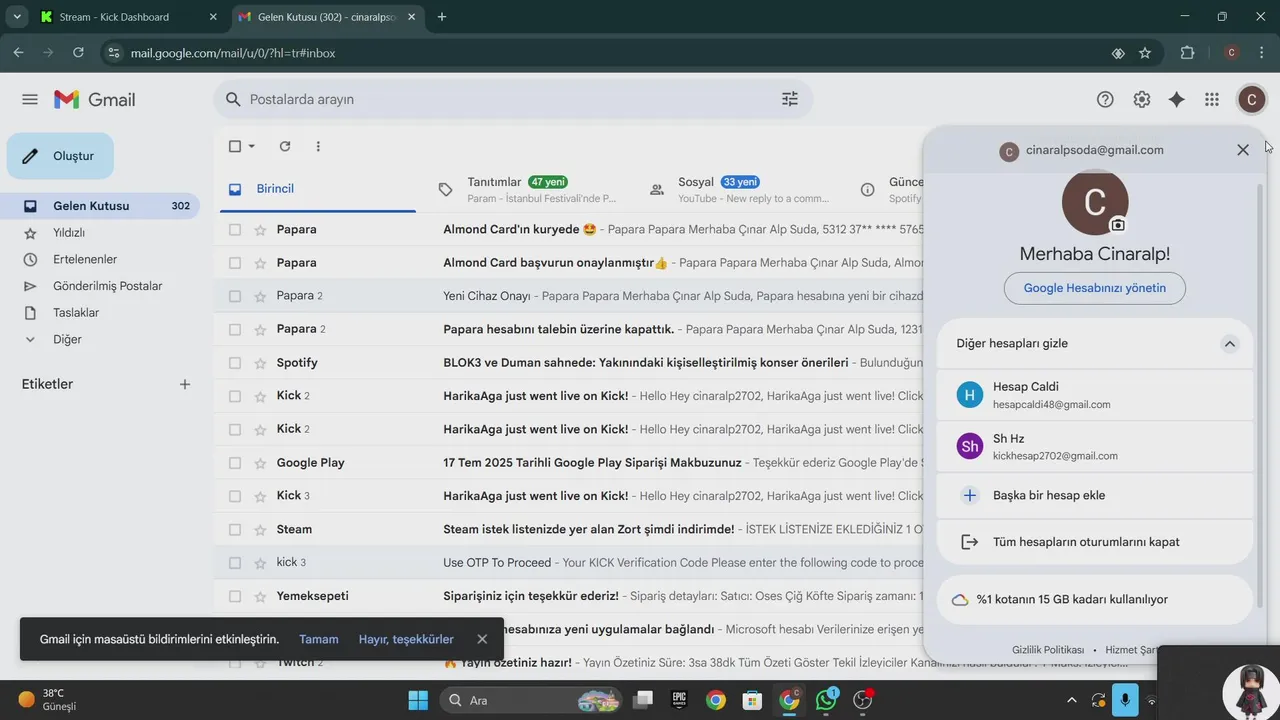
Task: Show search options filter icon
Action: pos(790,99)
